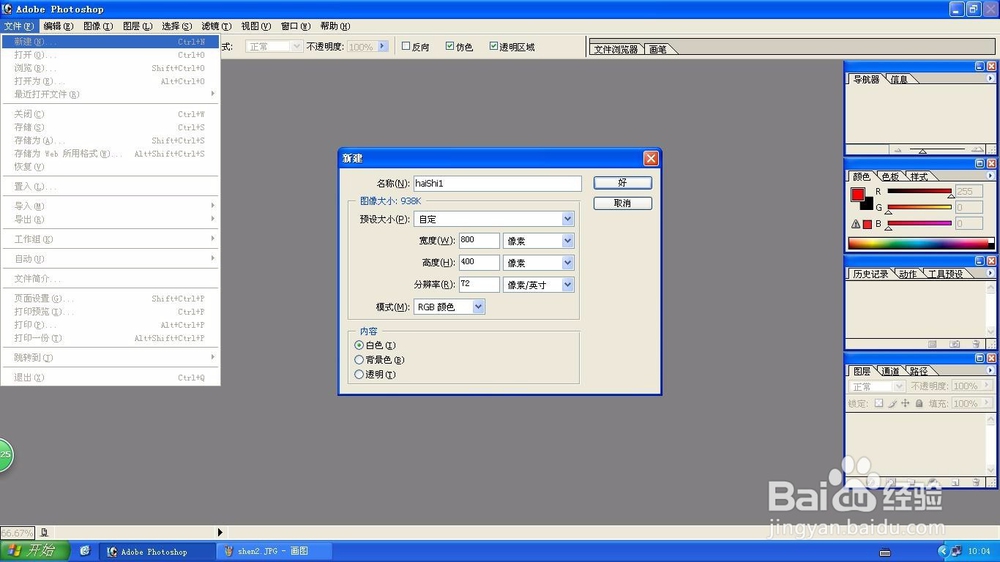Click the document status icon beside zoom percentage

(x=44, y=532)
